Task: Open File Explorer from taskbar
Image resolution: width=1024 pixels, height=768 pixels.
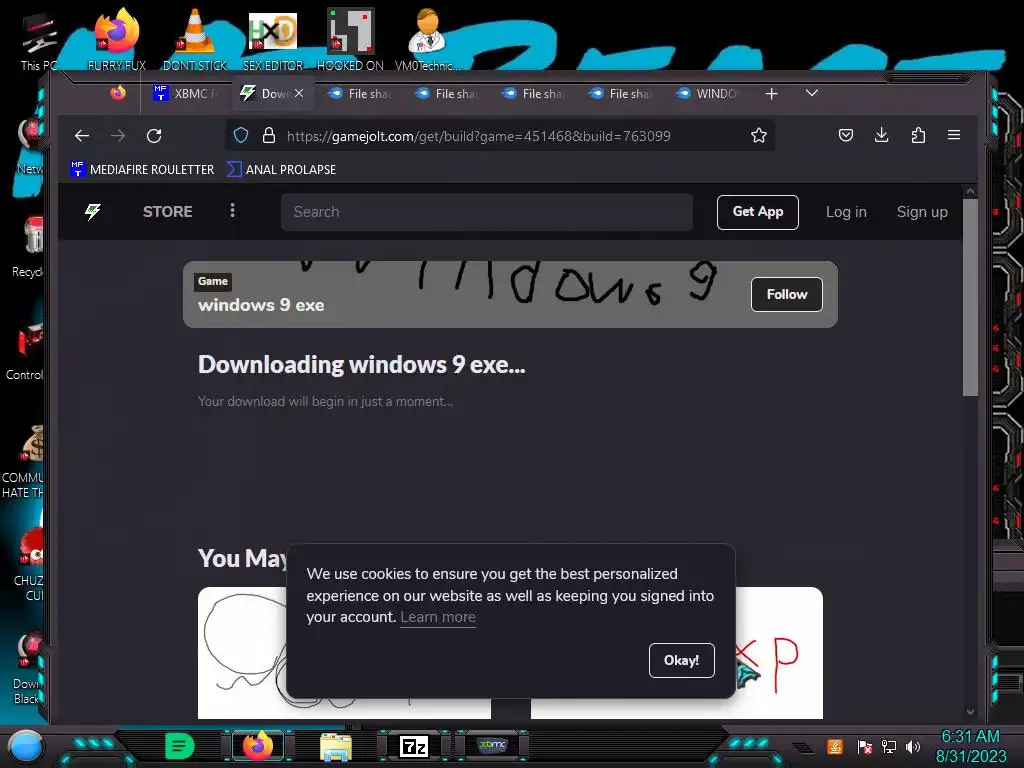Action: [x=336, y=746]
